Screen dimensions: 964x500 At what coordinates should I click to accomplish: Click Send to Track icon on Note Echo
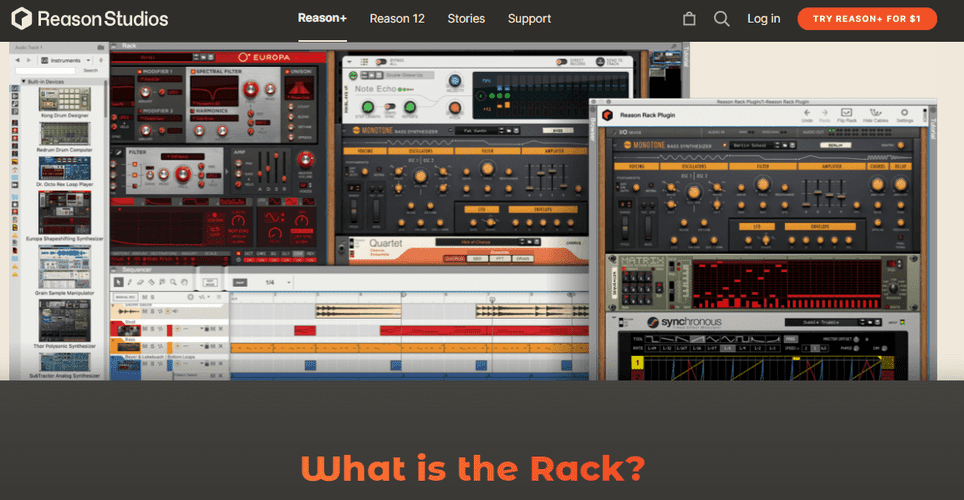coord(601,62)
